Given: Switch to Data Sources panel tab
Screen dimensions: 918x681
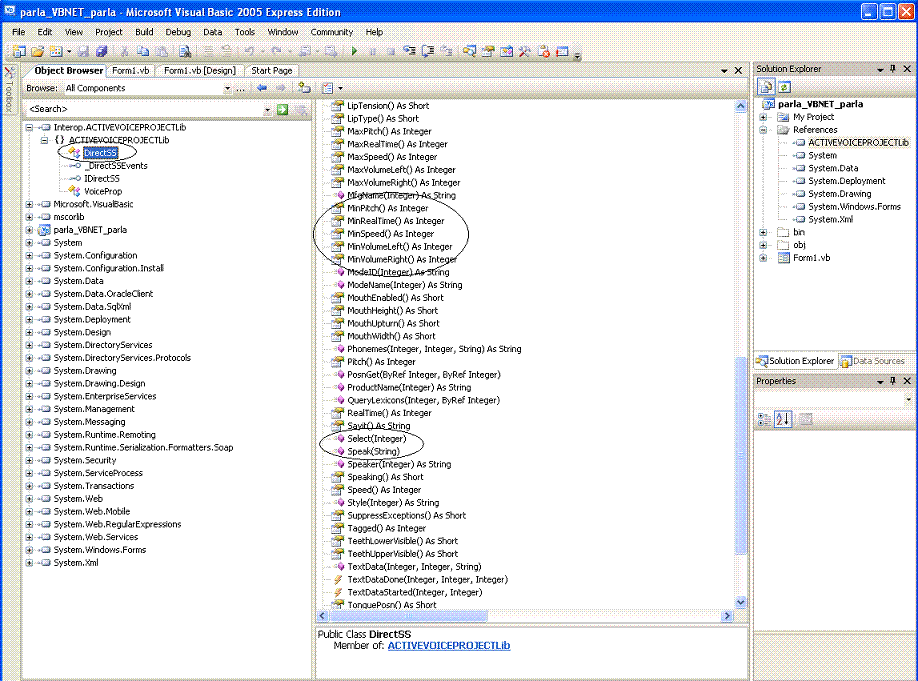Looking at the screenshot, I should coord(873,361).
